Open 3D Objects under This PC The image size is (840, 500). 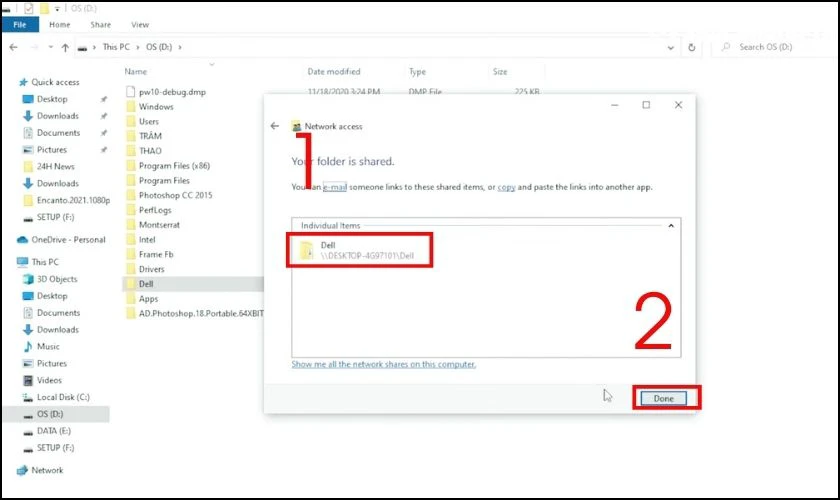[x=50, y=279]
